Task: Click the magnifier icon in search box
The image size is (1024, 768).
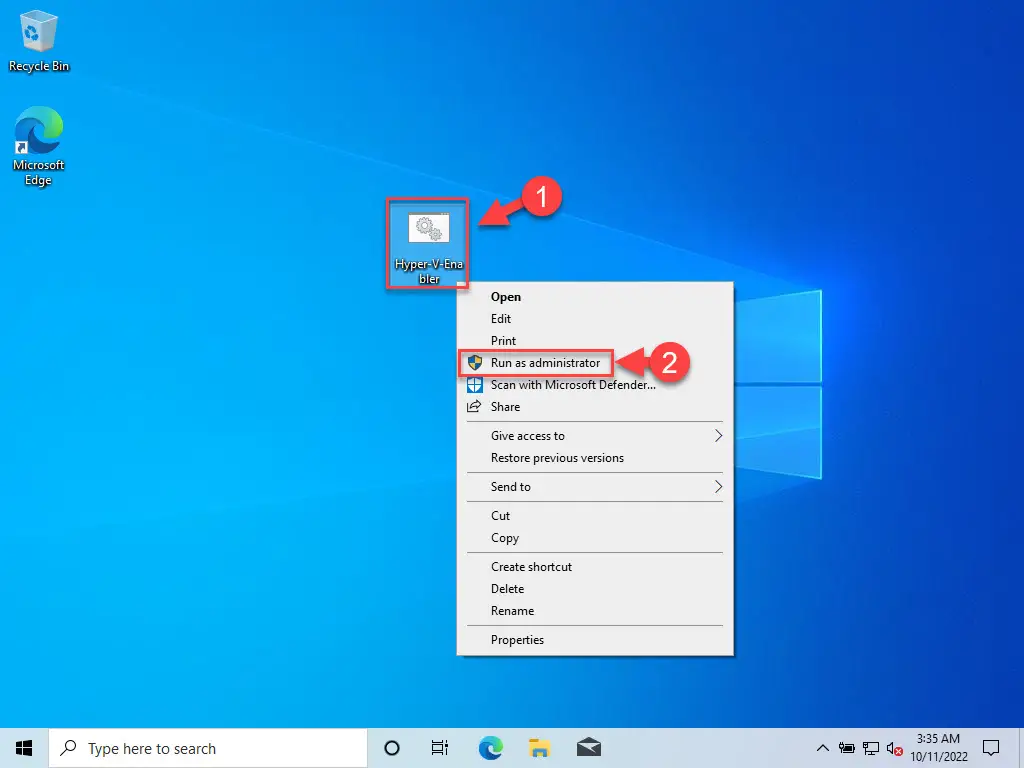Action: pyautogui.click(x=69, y=748)
